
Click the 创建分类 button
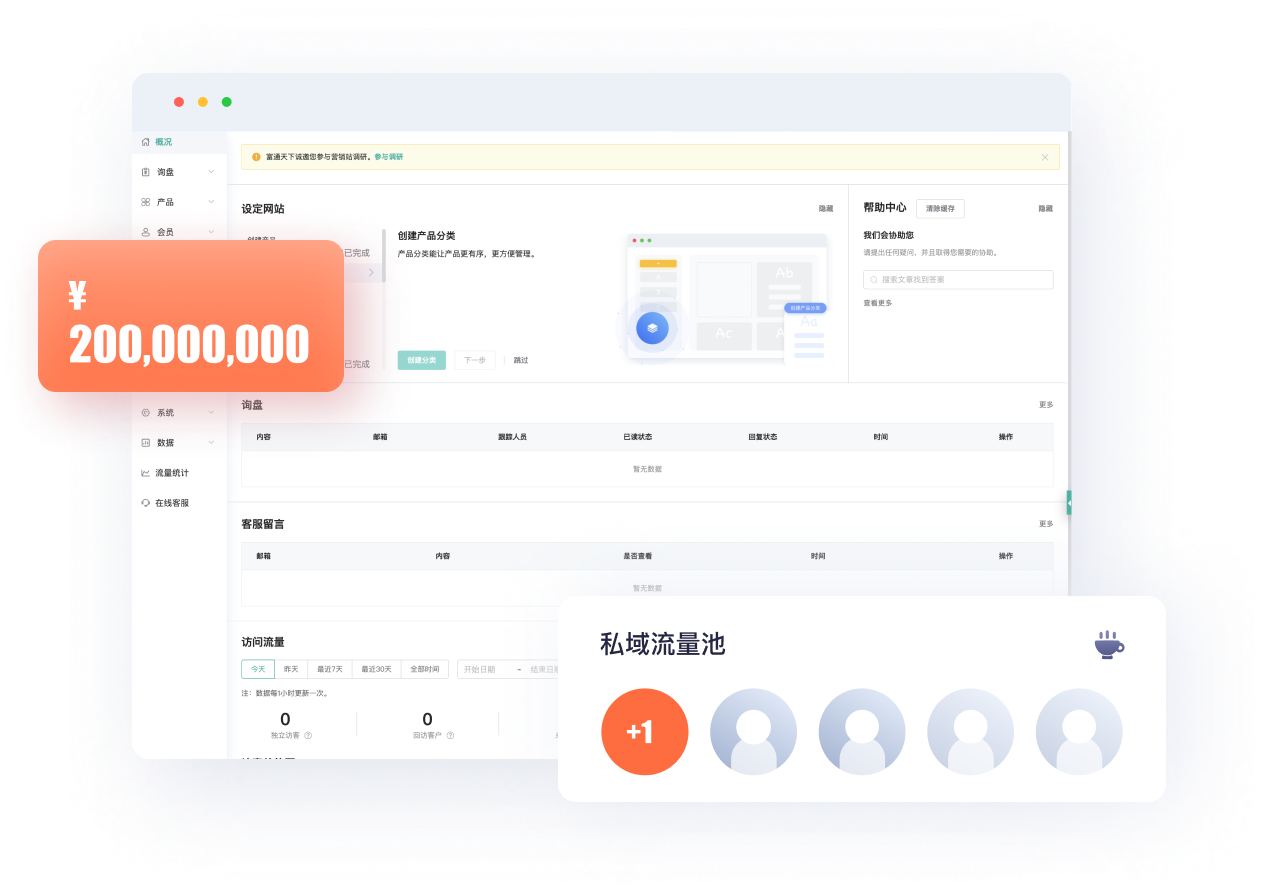coord(422,360)
